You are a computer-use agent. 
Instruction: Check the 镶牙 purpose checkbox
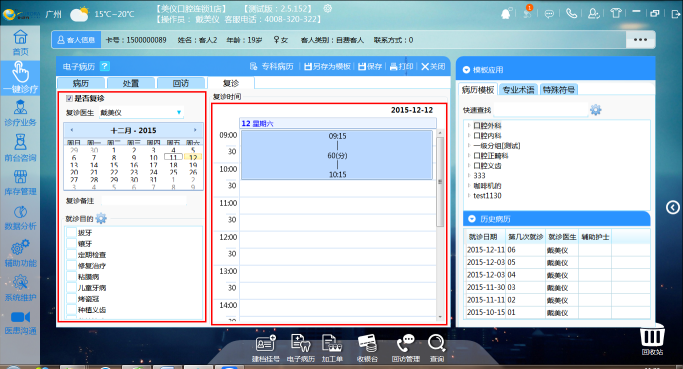(72, 244)
